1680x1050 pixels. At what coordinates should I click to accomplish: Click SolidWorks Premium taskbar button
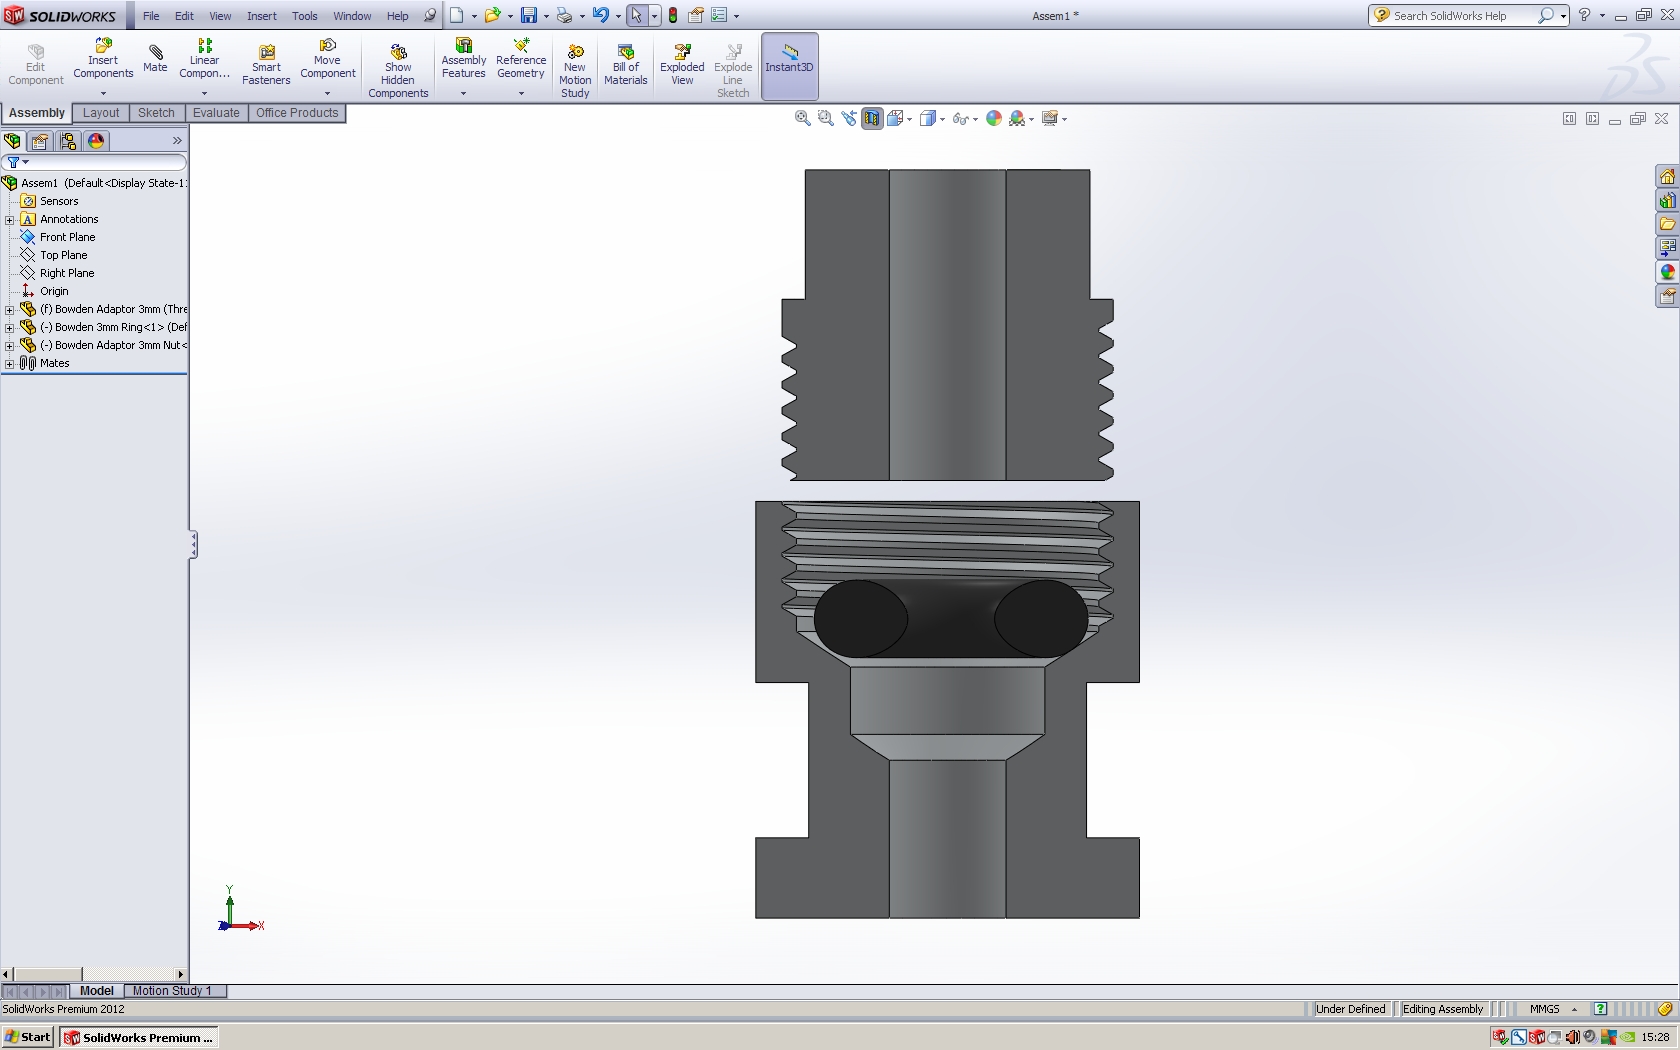pyautogui.click(x=139, y=1037)
